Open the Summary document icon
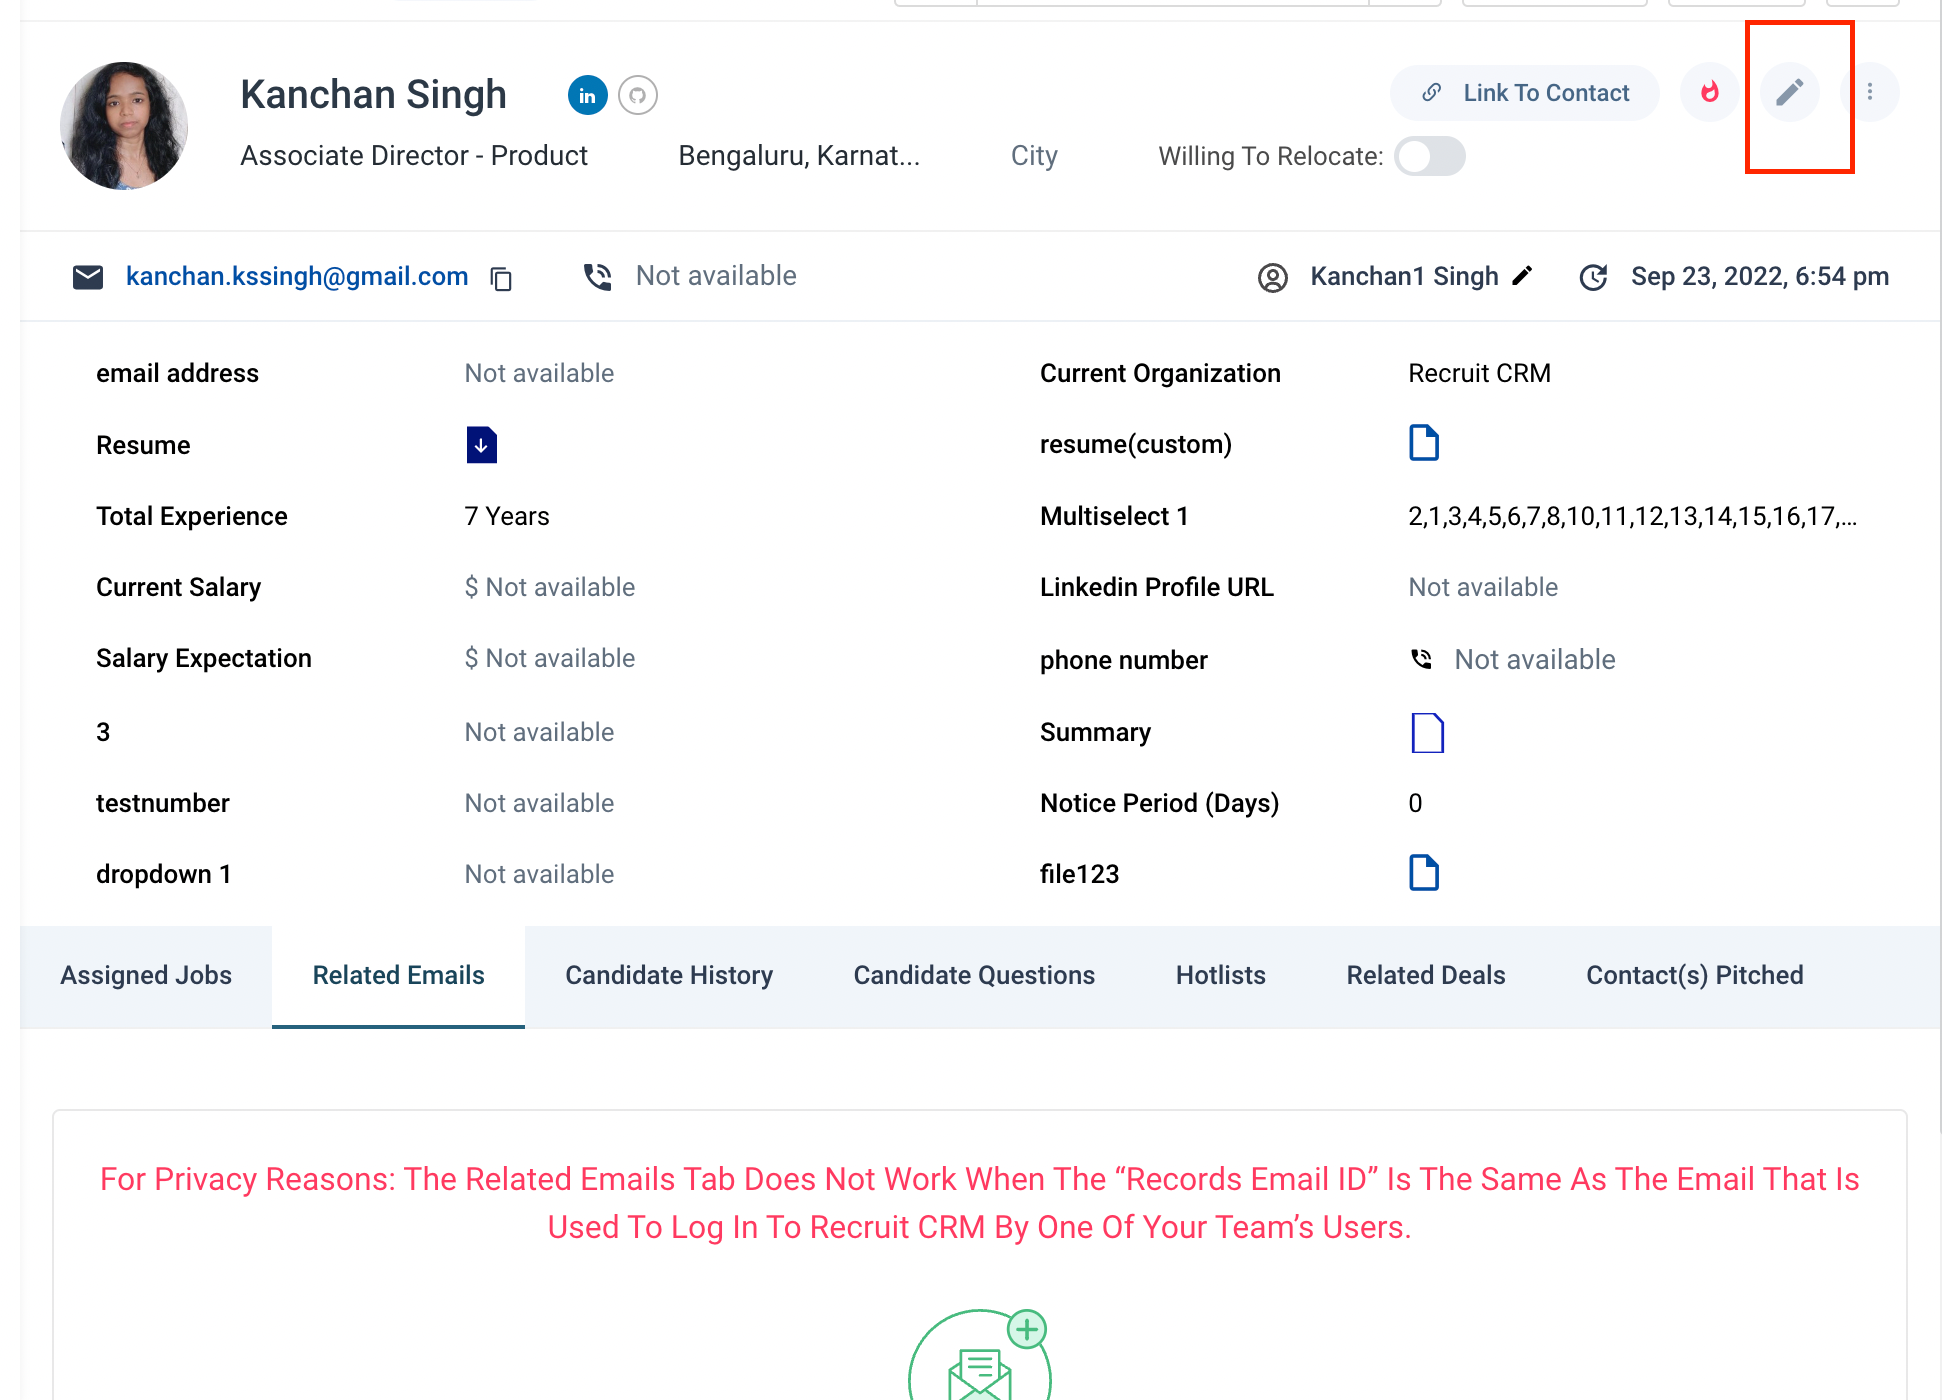Viewport: 1942px width, 1400px height. [1427, 733]
